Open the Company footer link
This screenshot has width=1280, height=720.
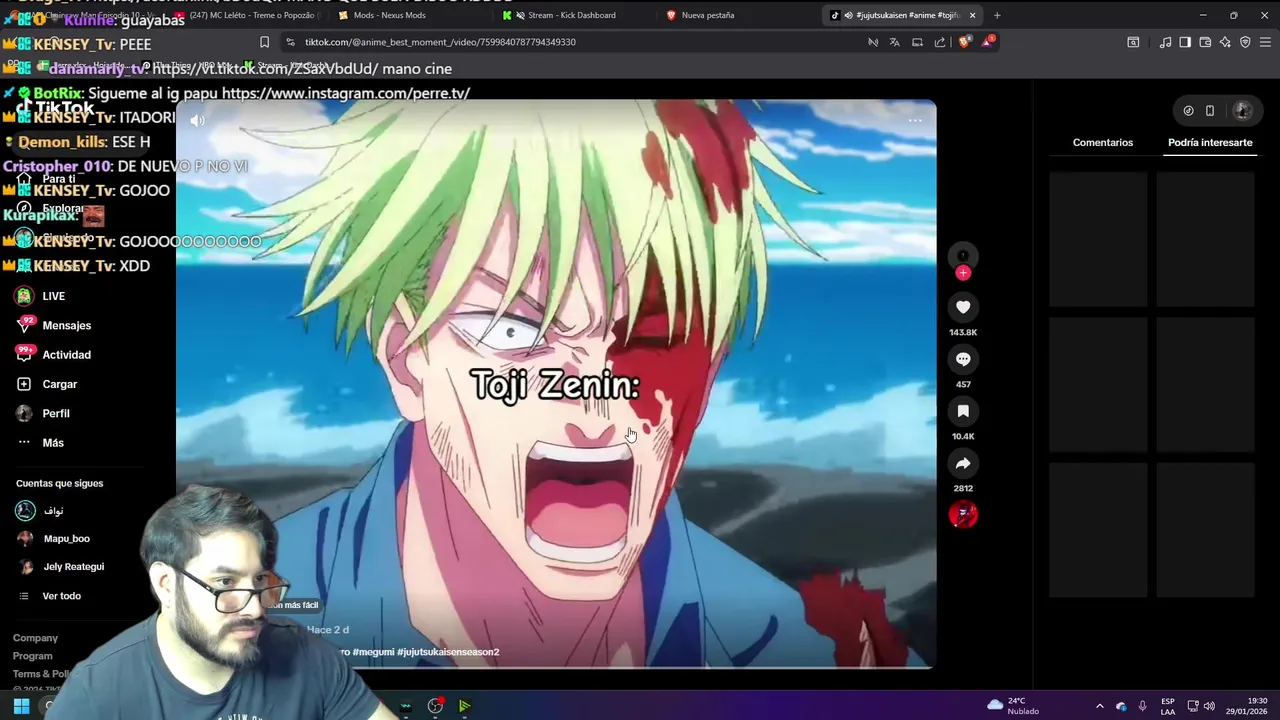click(x=35, y=638)
